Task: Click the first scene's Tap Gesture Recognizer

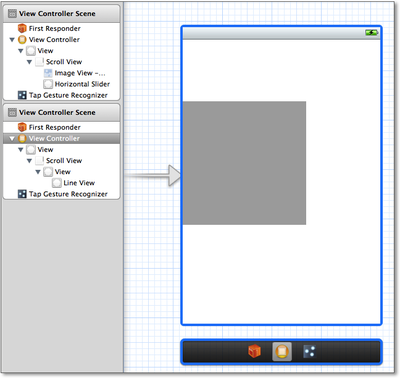Action: point(63,95)
